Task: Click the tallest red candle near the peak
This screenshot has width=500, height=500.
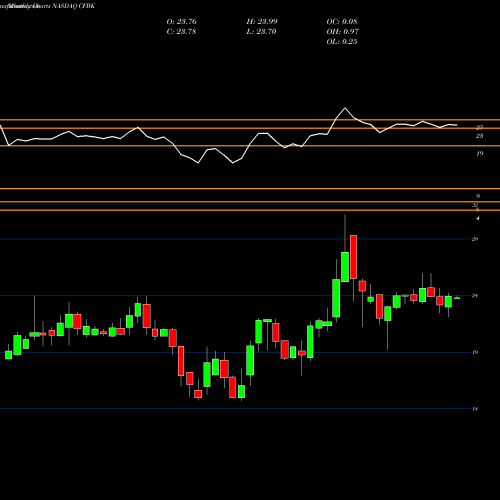Action: tap(353, 257)
